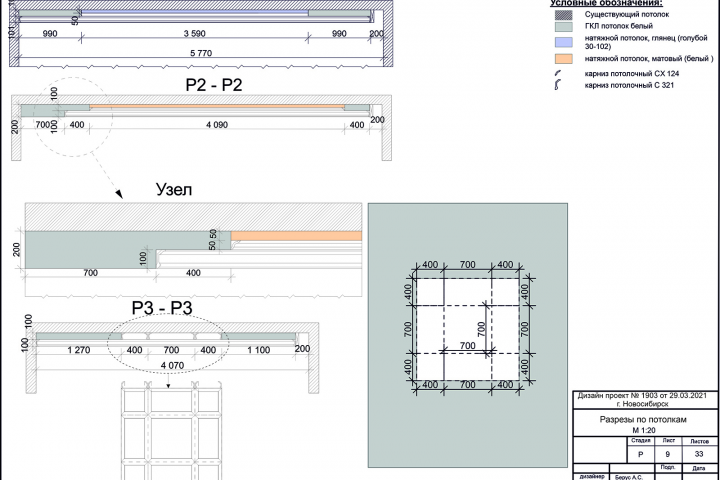720x480 pixels.
Task: Click the 'натяжной потолок, глянец' legend label
Action: tap(646, 42)
